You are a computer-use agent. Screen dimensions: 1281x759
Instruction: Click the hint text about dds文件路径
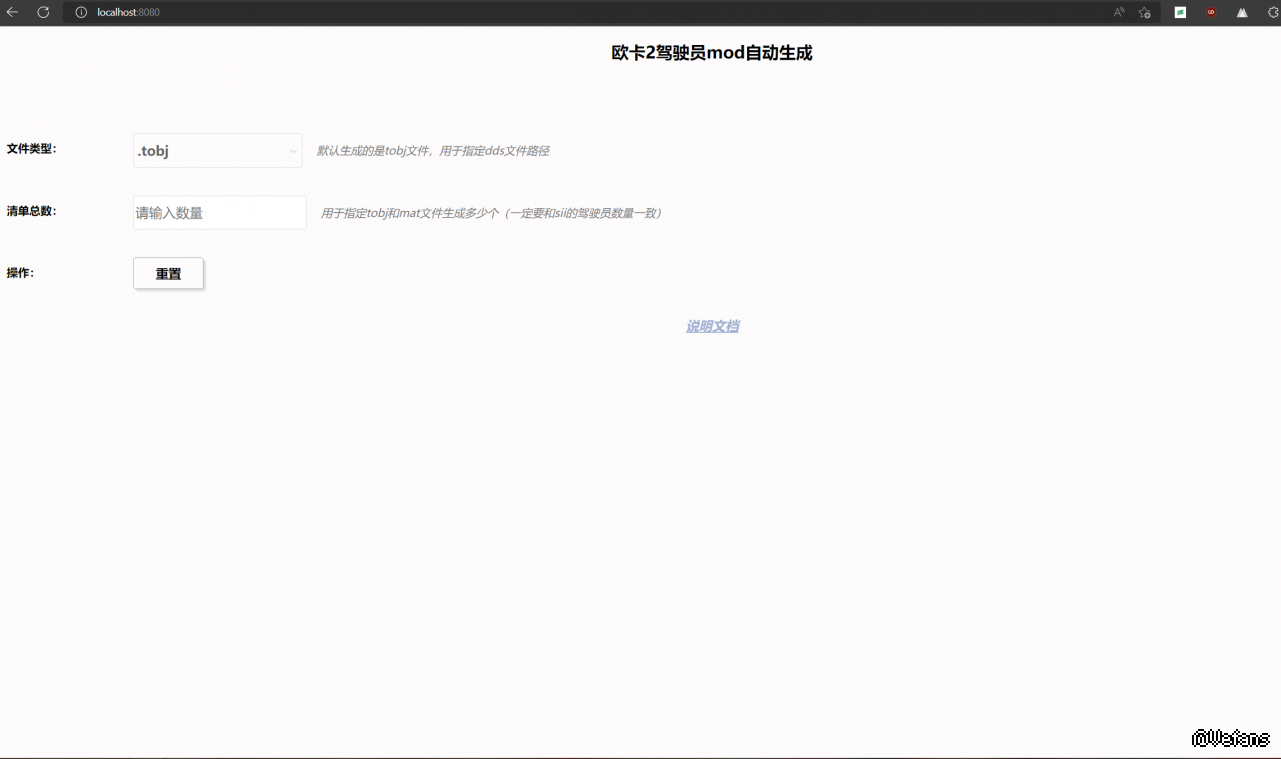pyautogui.click(x=433, y=151)
